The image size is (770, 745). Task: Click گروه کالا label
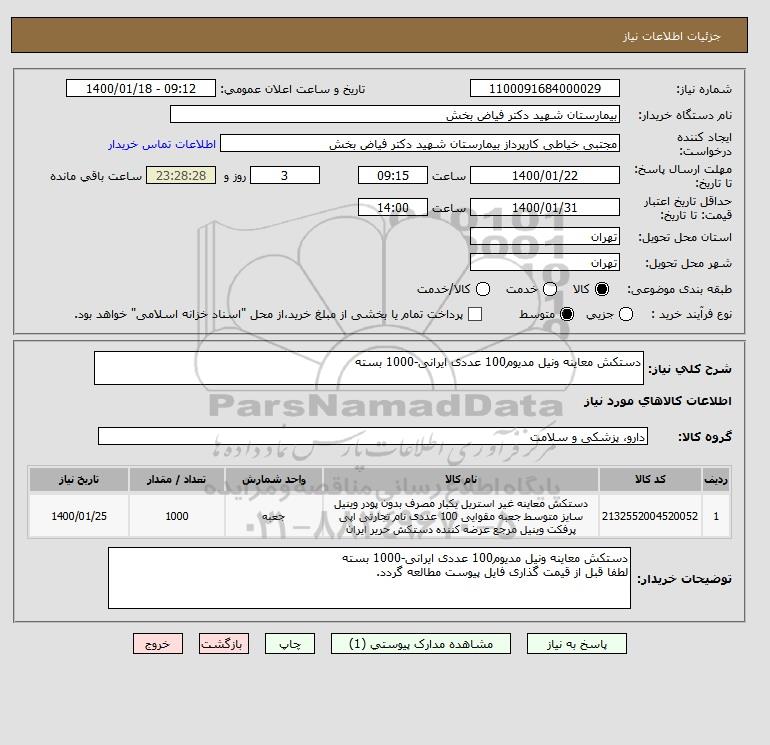click(x=705, y=437)
